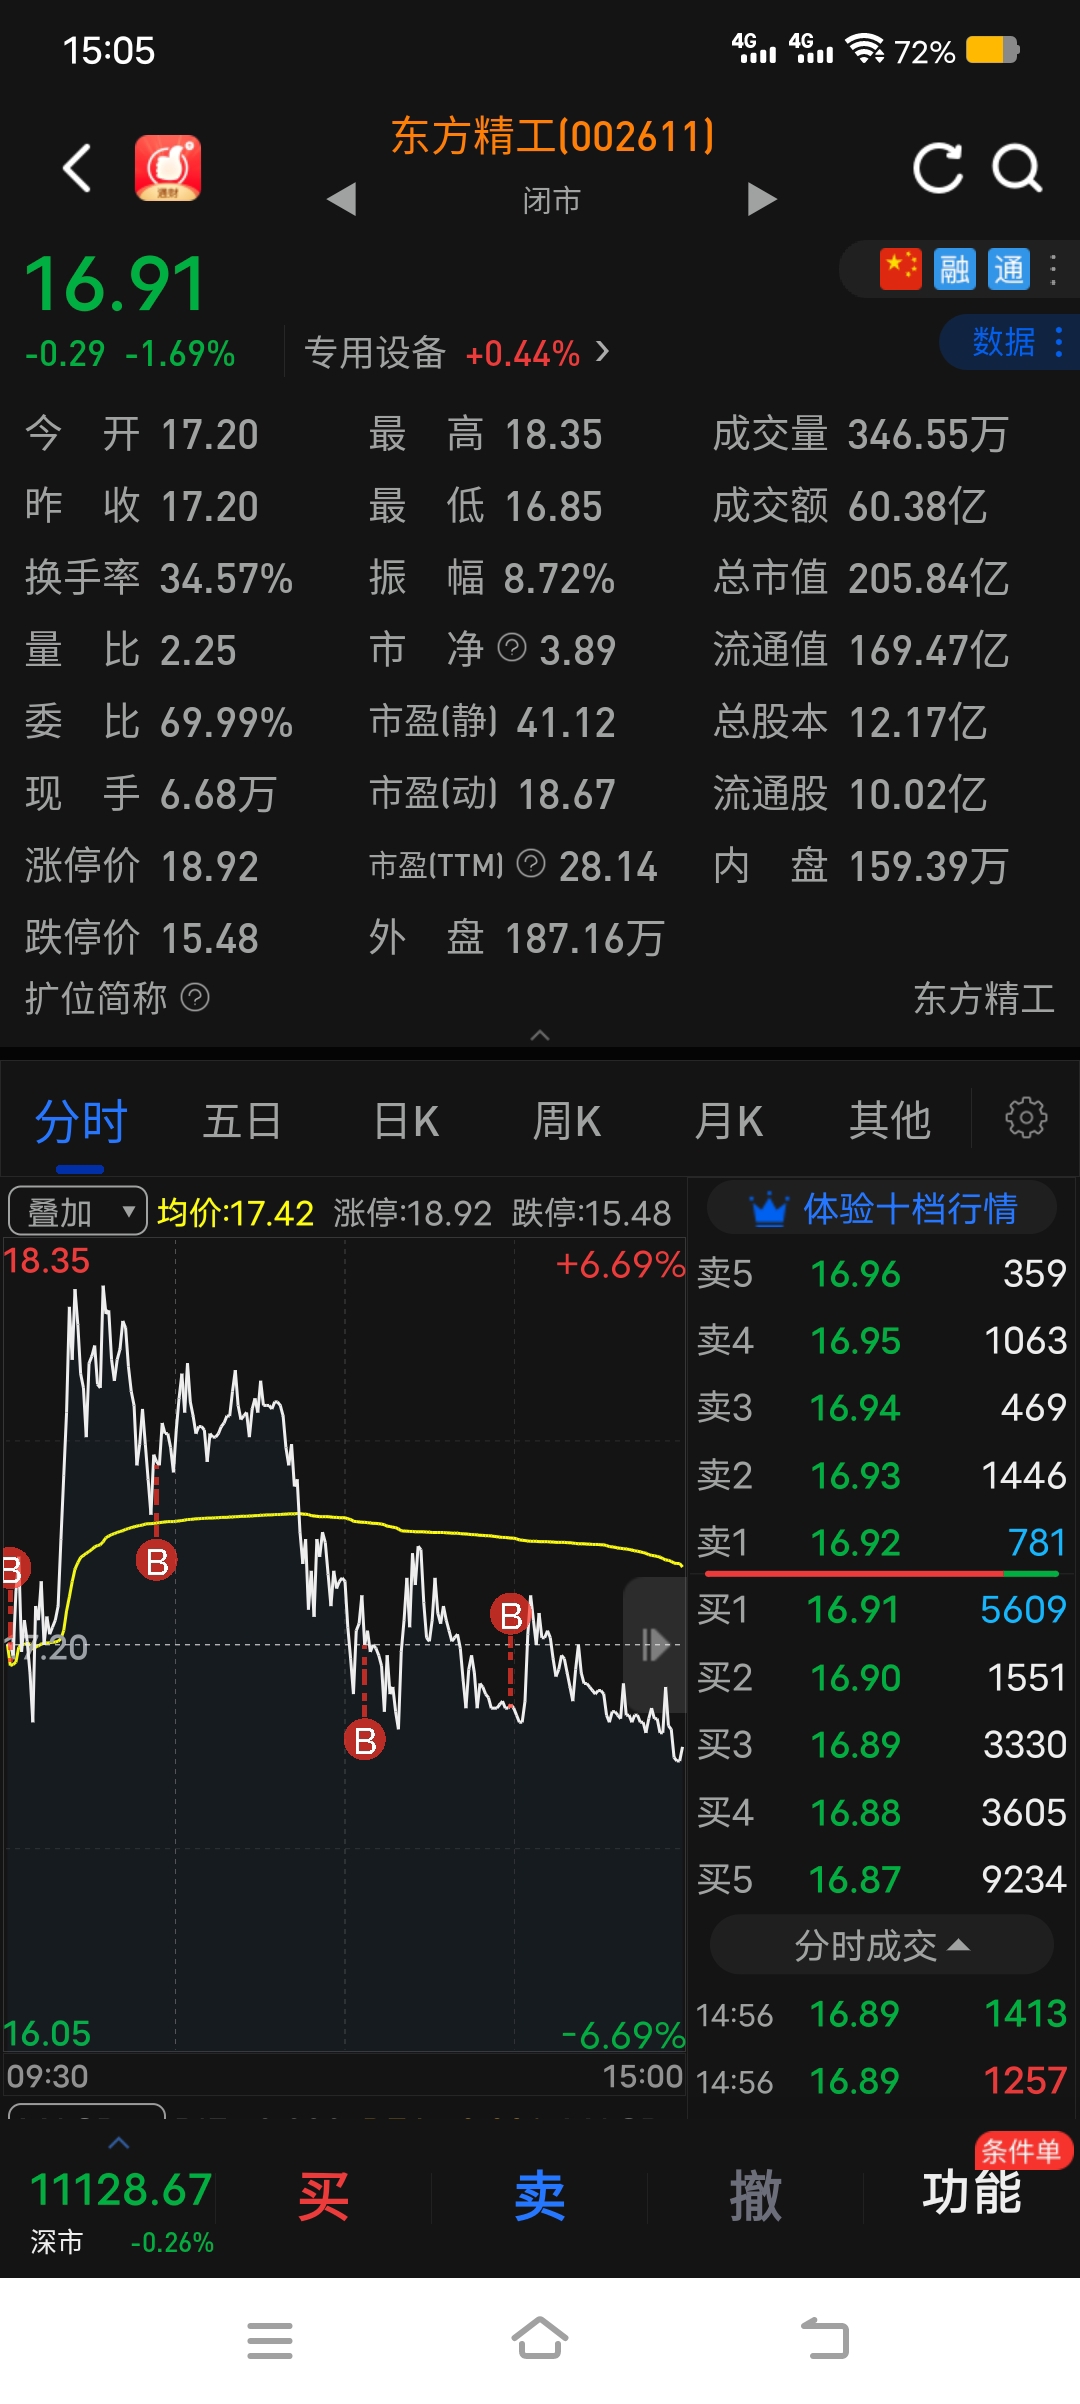Refresh the stock quote
The image size is (1080, 2404).
[x=938, y=167]
